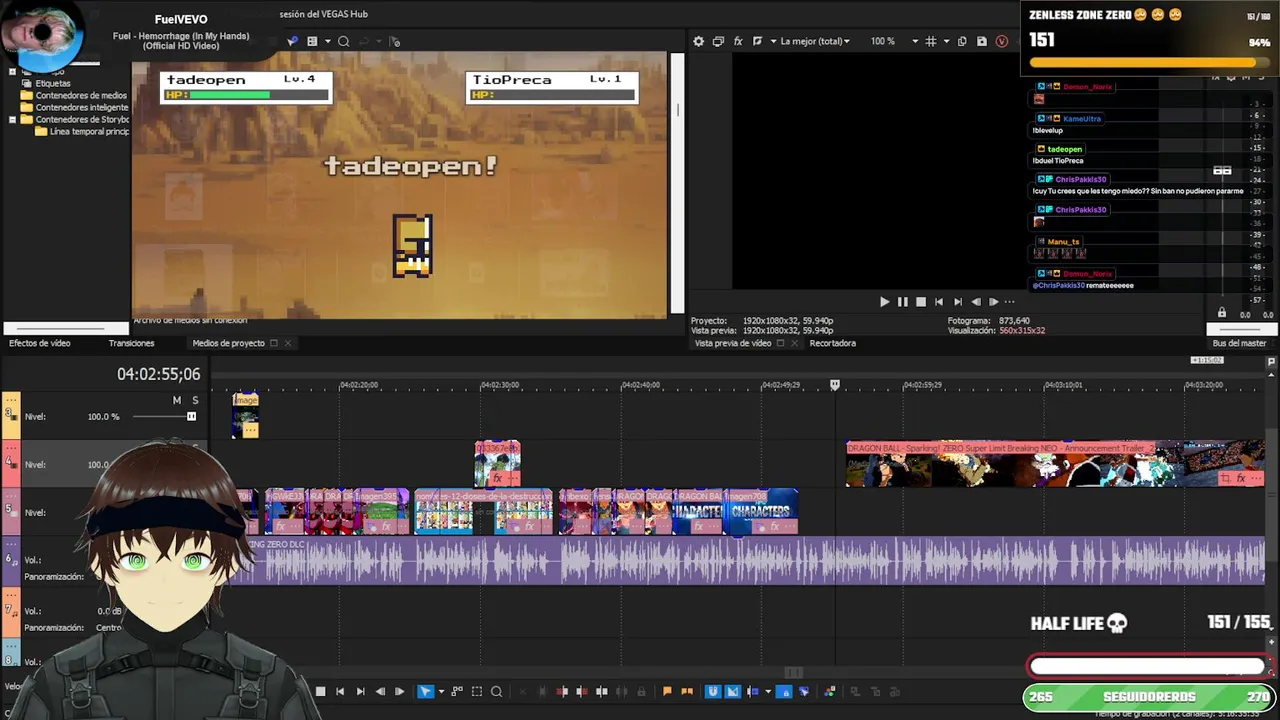
Task: Select Vista previa de vídeo tab
Action: click(x=733, y=343)
